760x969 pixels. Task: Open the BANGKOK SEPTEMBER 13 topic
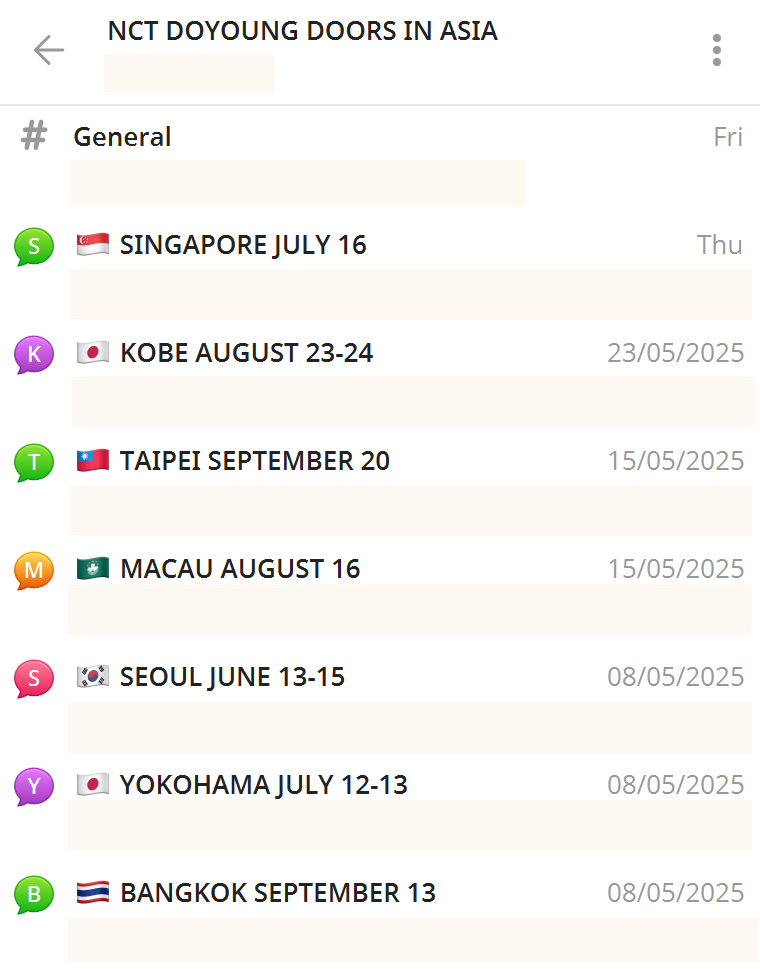click(x=278, y=893)
